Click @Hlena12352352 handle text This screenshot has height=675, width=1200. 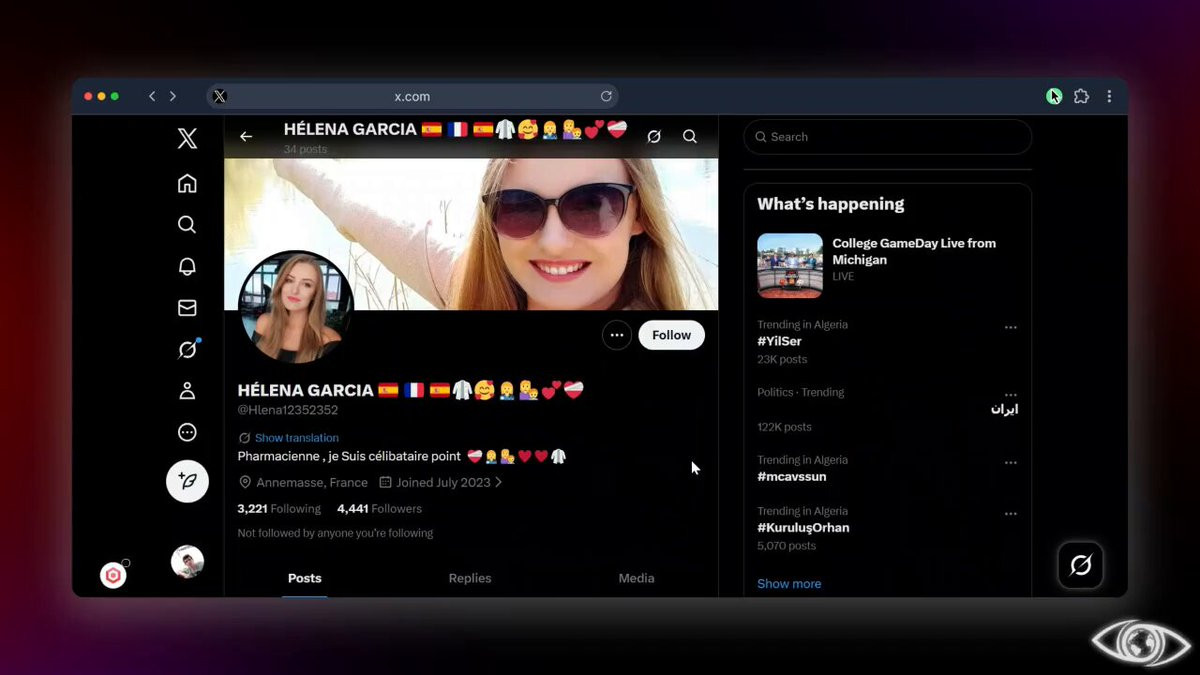(288, 410)
